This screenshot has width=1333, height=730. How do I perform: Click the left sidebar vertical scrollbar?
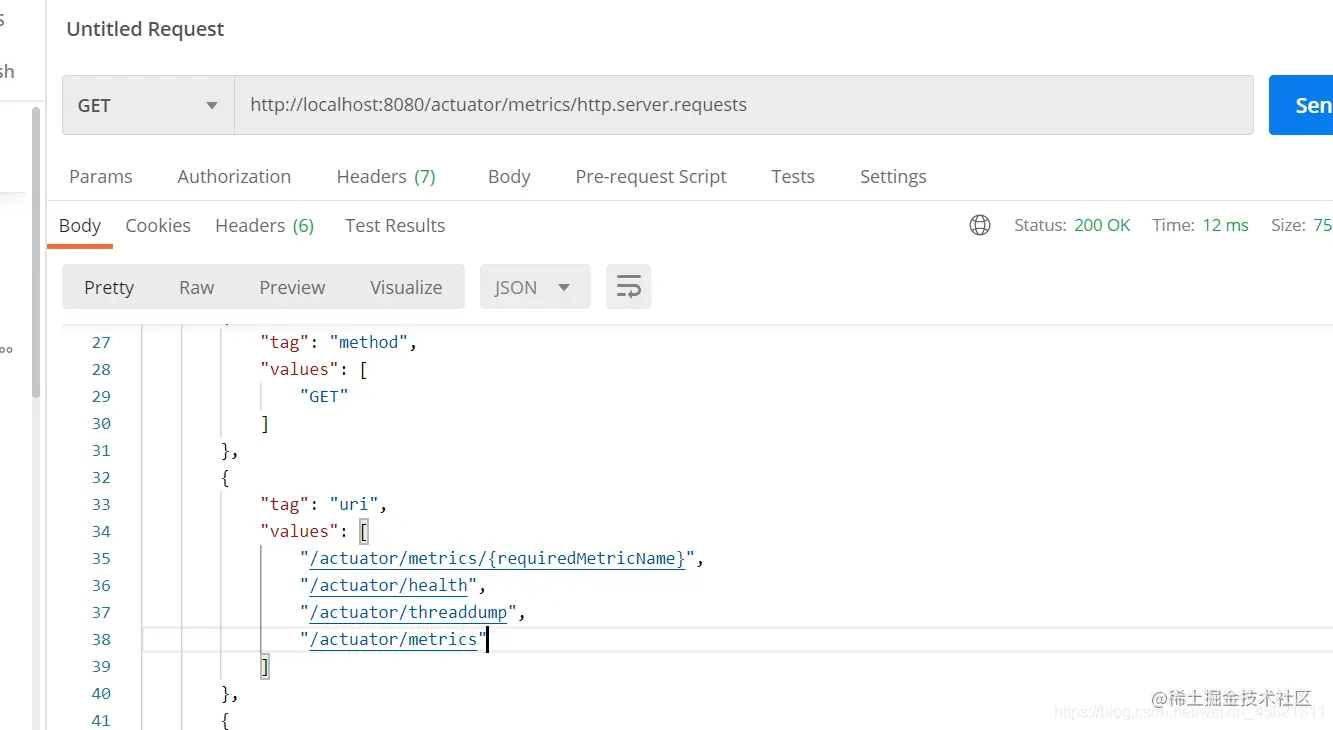point(37,250)
